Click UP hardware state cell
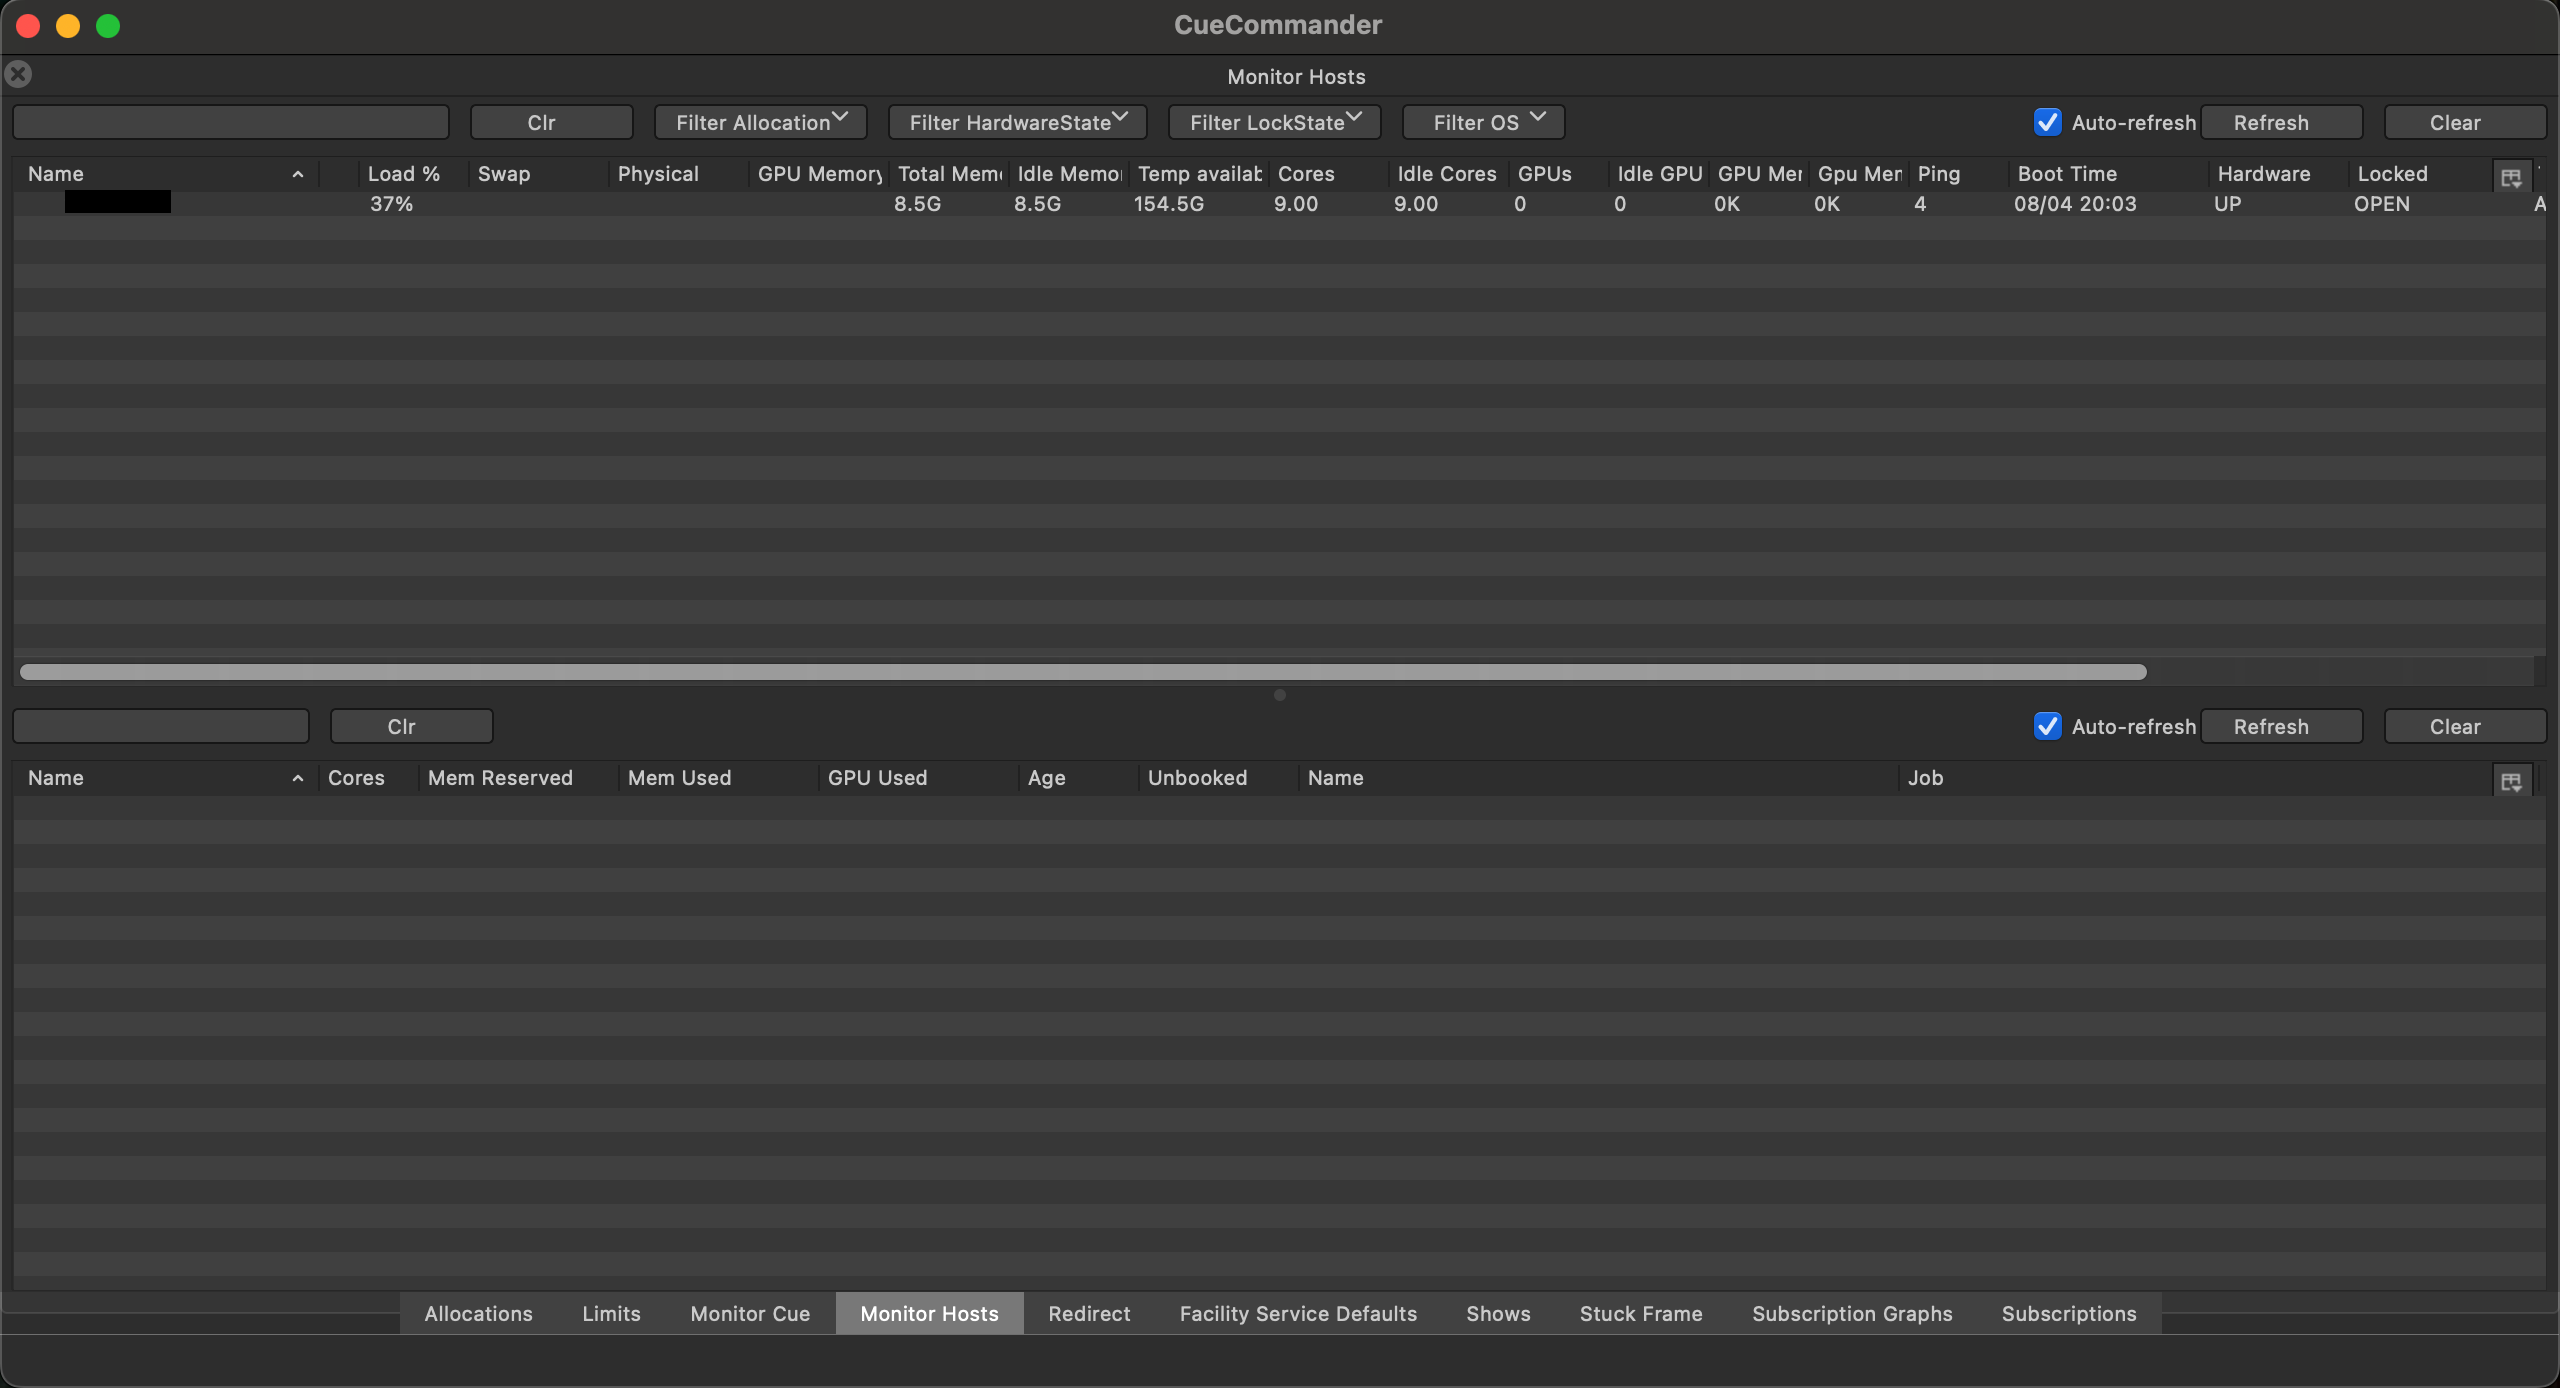The height and width of the screenshot is (1388, 2560). [2227, 204]
